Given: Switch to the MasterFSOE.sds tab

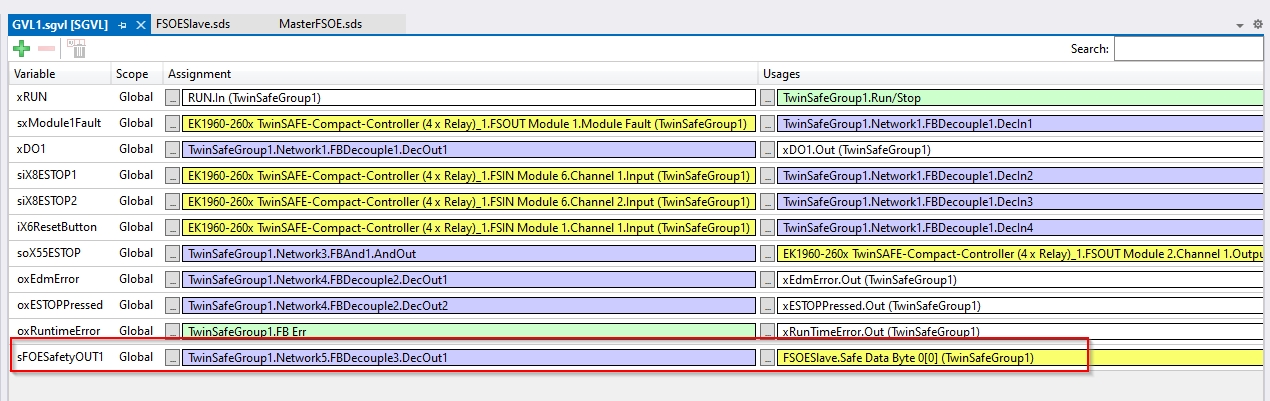Looking at the screenshot, I should 320,24.
